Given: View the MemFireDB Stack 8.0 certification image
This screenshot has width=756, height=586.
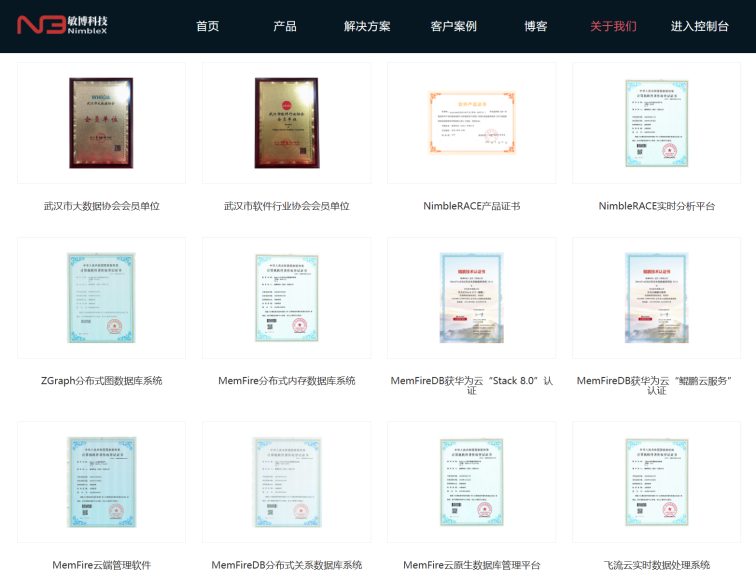Looking at the screenshot, I should (x=472, y=298).
